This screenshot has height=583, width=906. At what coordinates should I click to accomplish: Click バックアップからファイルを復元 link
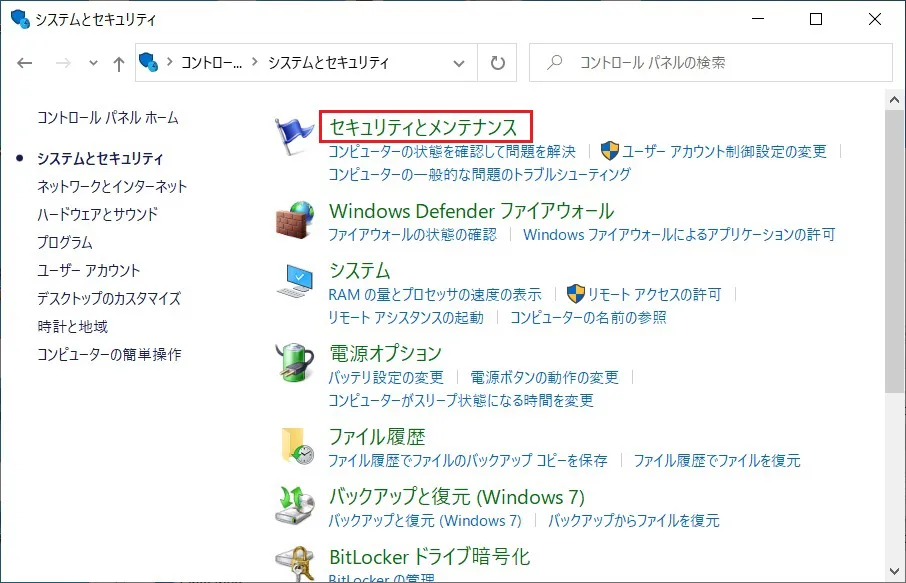(634, 521)
